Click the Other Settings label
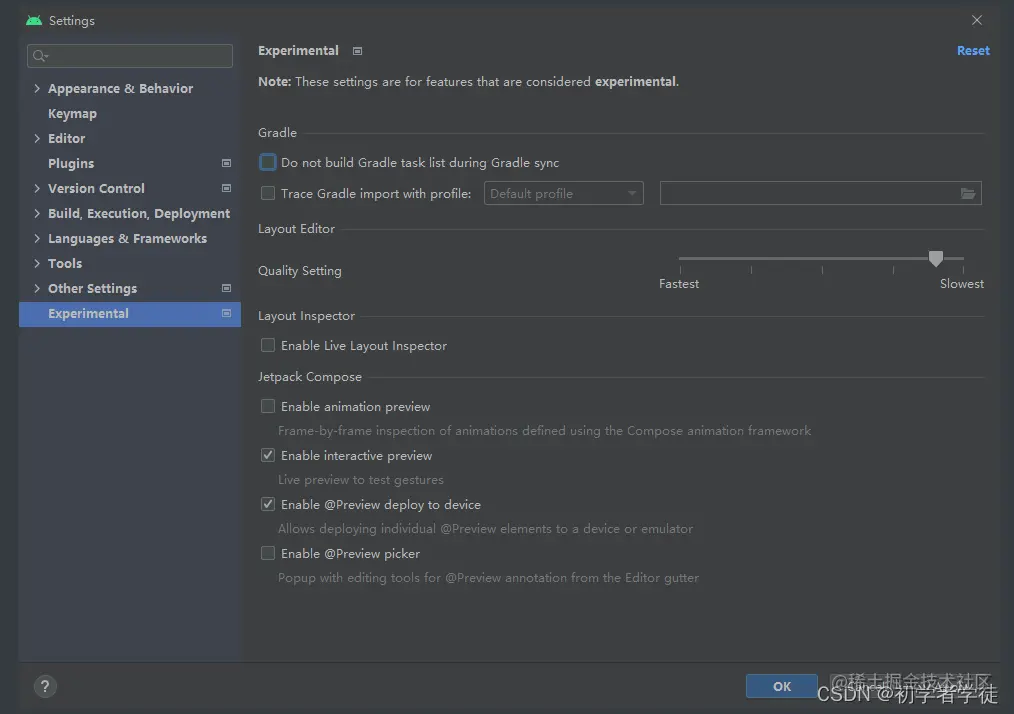 (x=92, y=288)
